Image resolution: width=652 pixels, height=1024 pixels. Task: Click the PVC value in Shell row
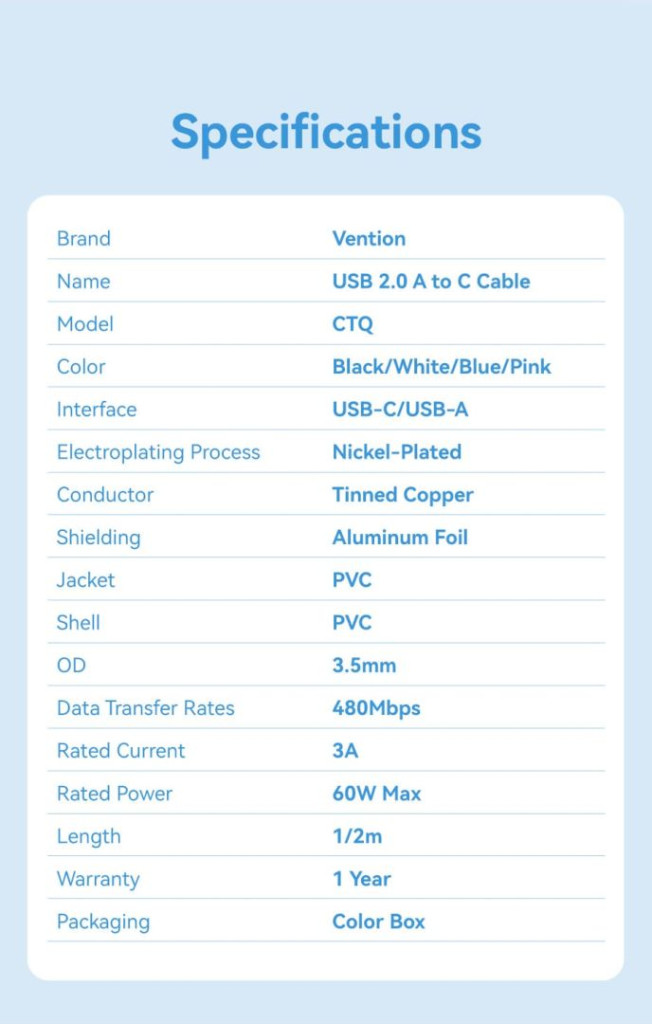tap(352, 623)
